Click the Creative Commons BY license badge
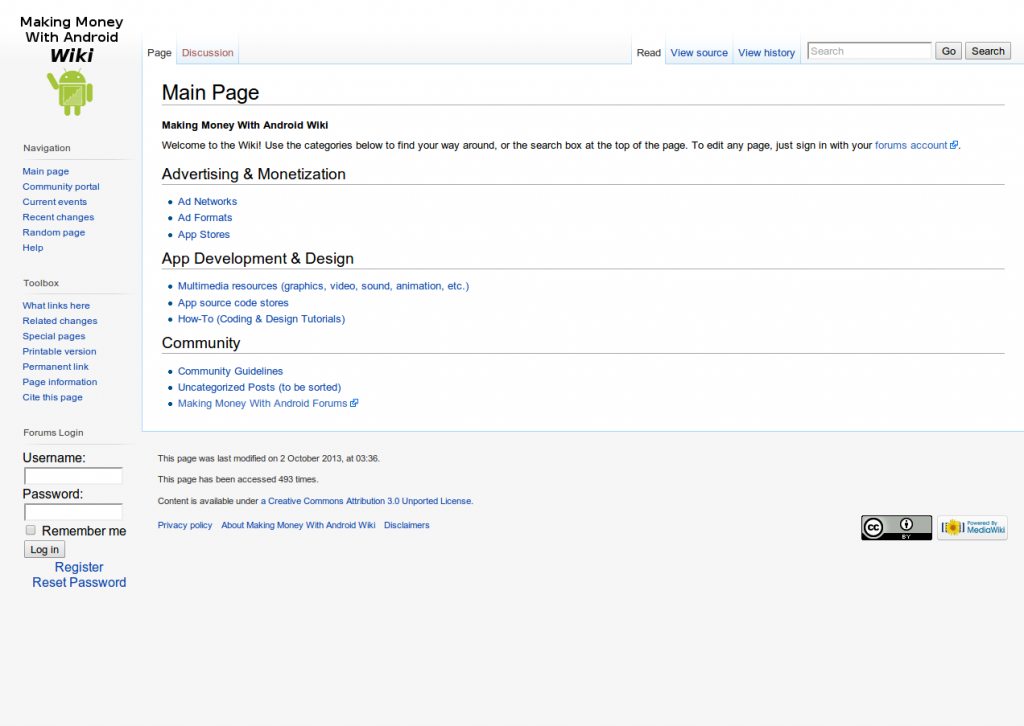The height and width of the screenshot is (726, 1024). [896, 528]
